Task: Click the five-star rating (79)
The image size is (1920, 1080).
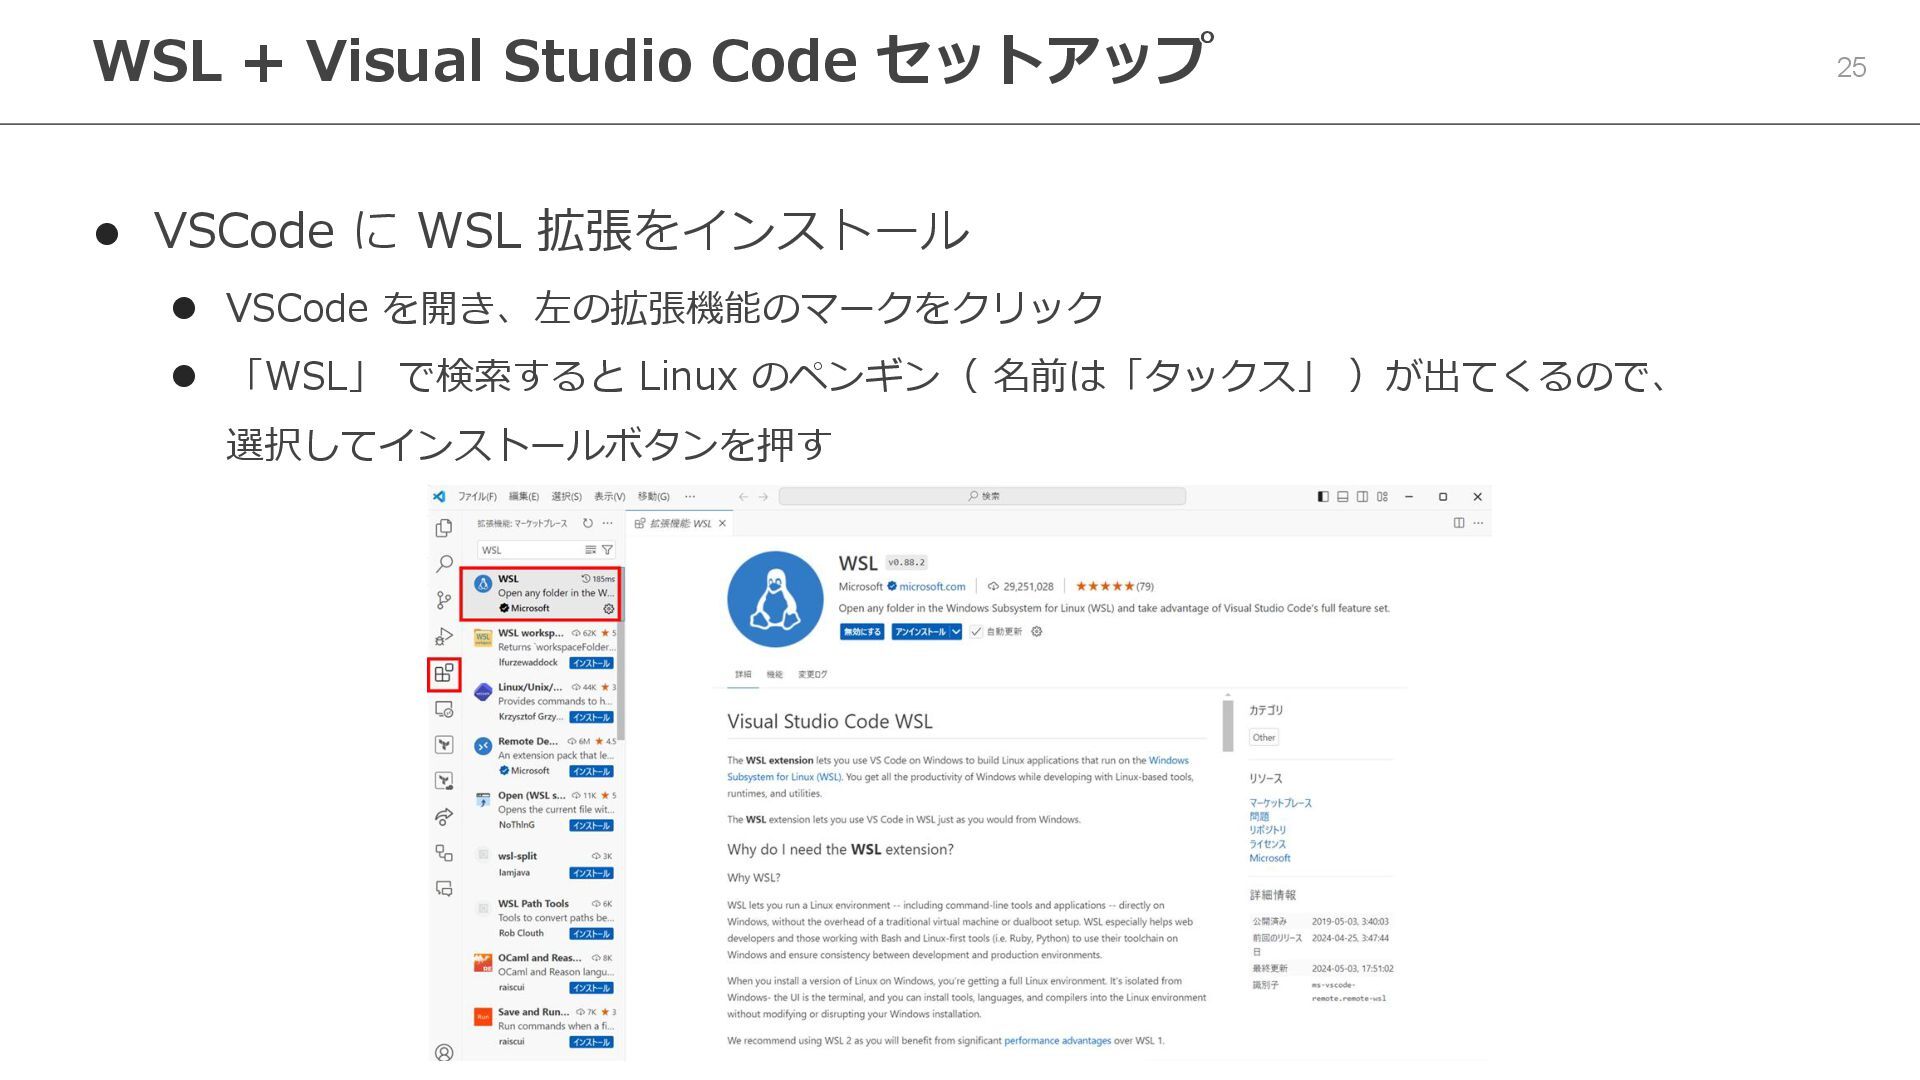Action: click(x=1114, y=587)
